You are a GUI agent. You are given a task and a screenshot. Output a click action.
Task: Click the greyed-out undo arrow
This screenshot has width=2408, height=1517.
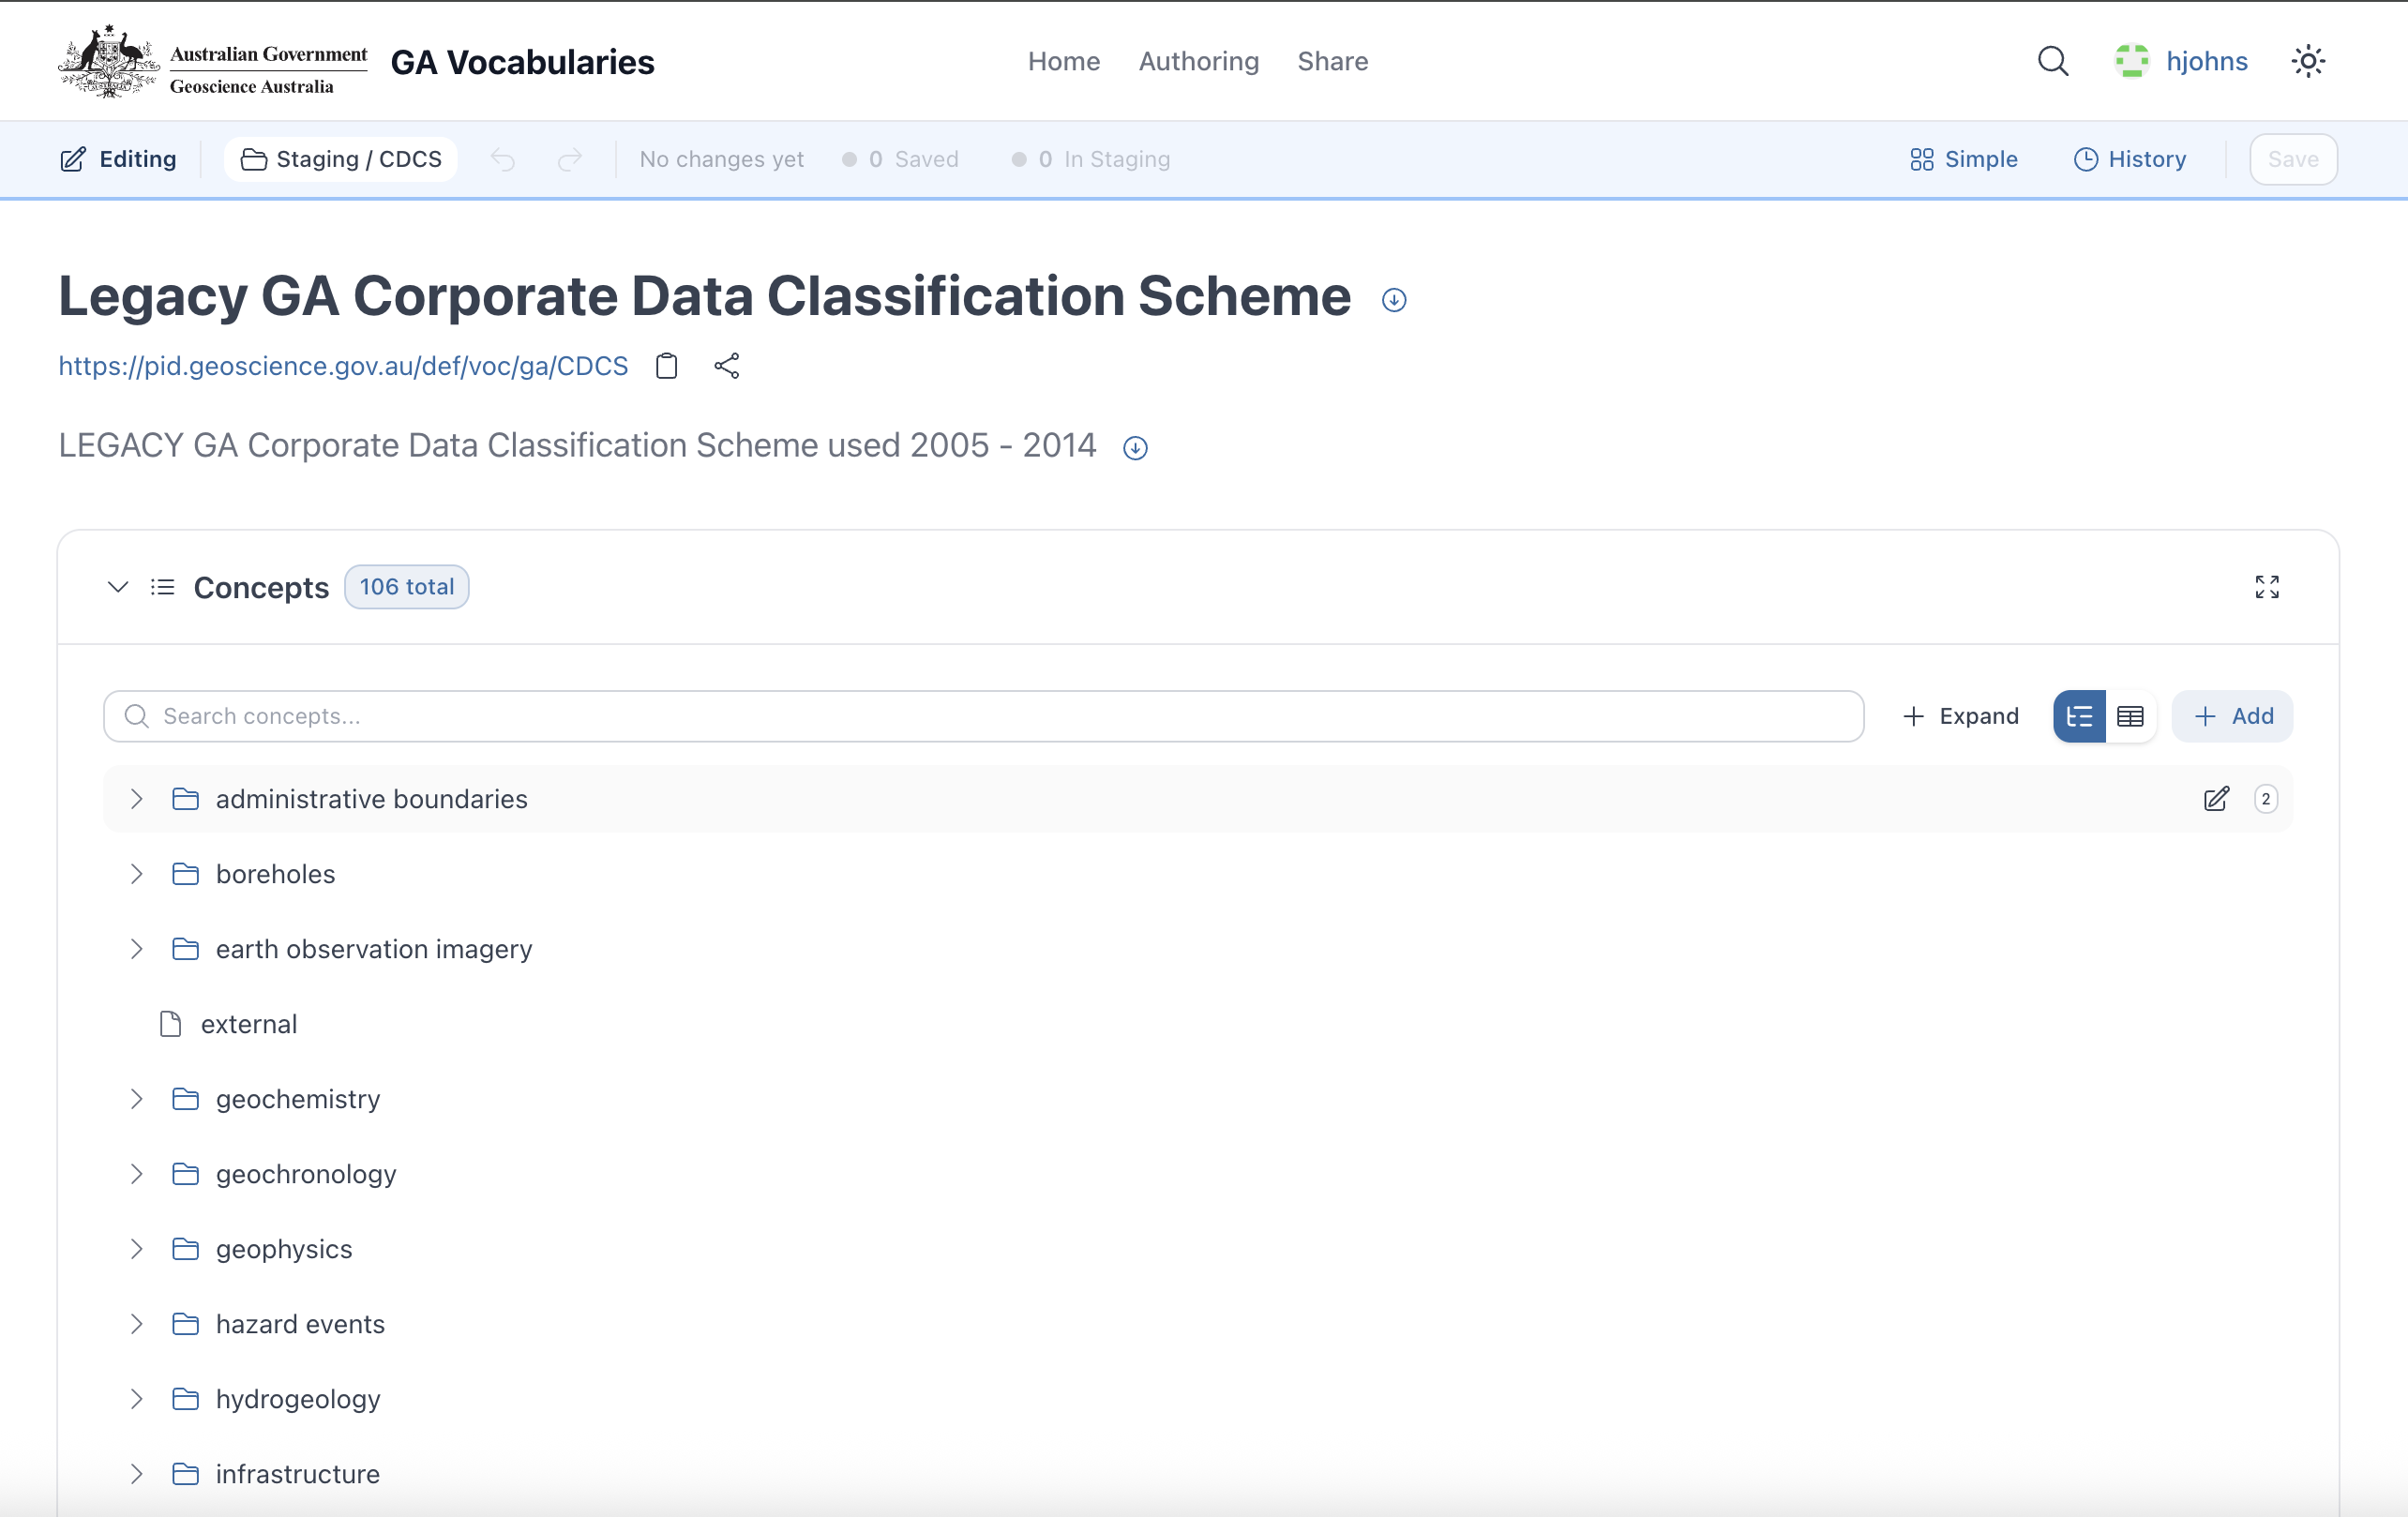pos(503,159)
